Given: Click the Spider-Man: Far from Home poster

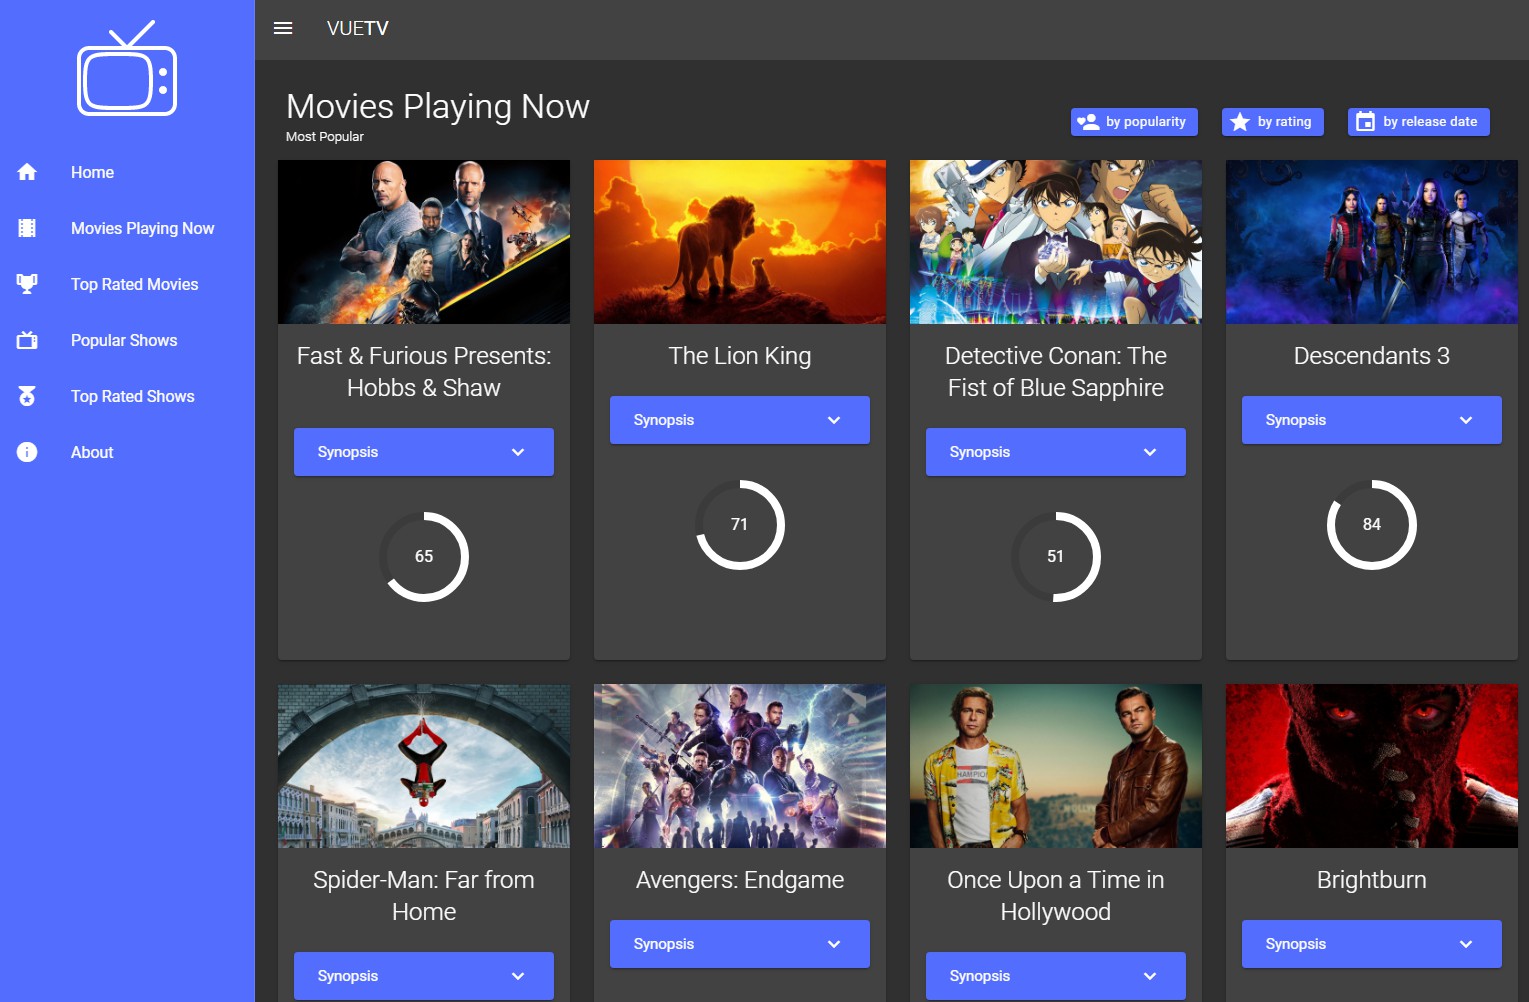Looking at the screenshot, I should [424, 766].
